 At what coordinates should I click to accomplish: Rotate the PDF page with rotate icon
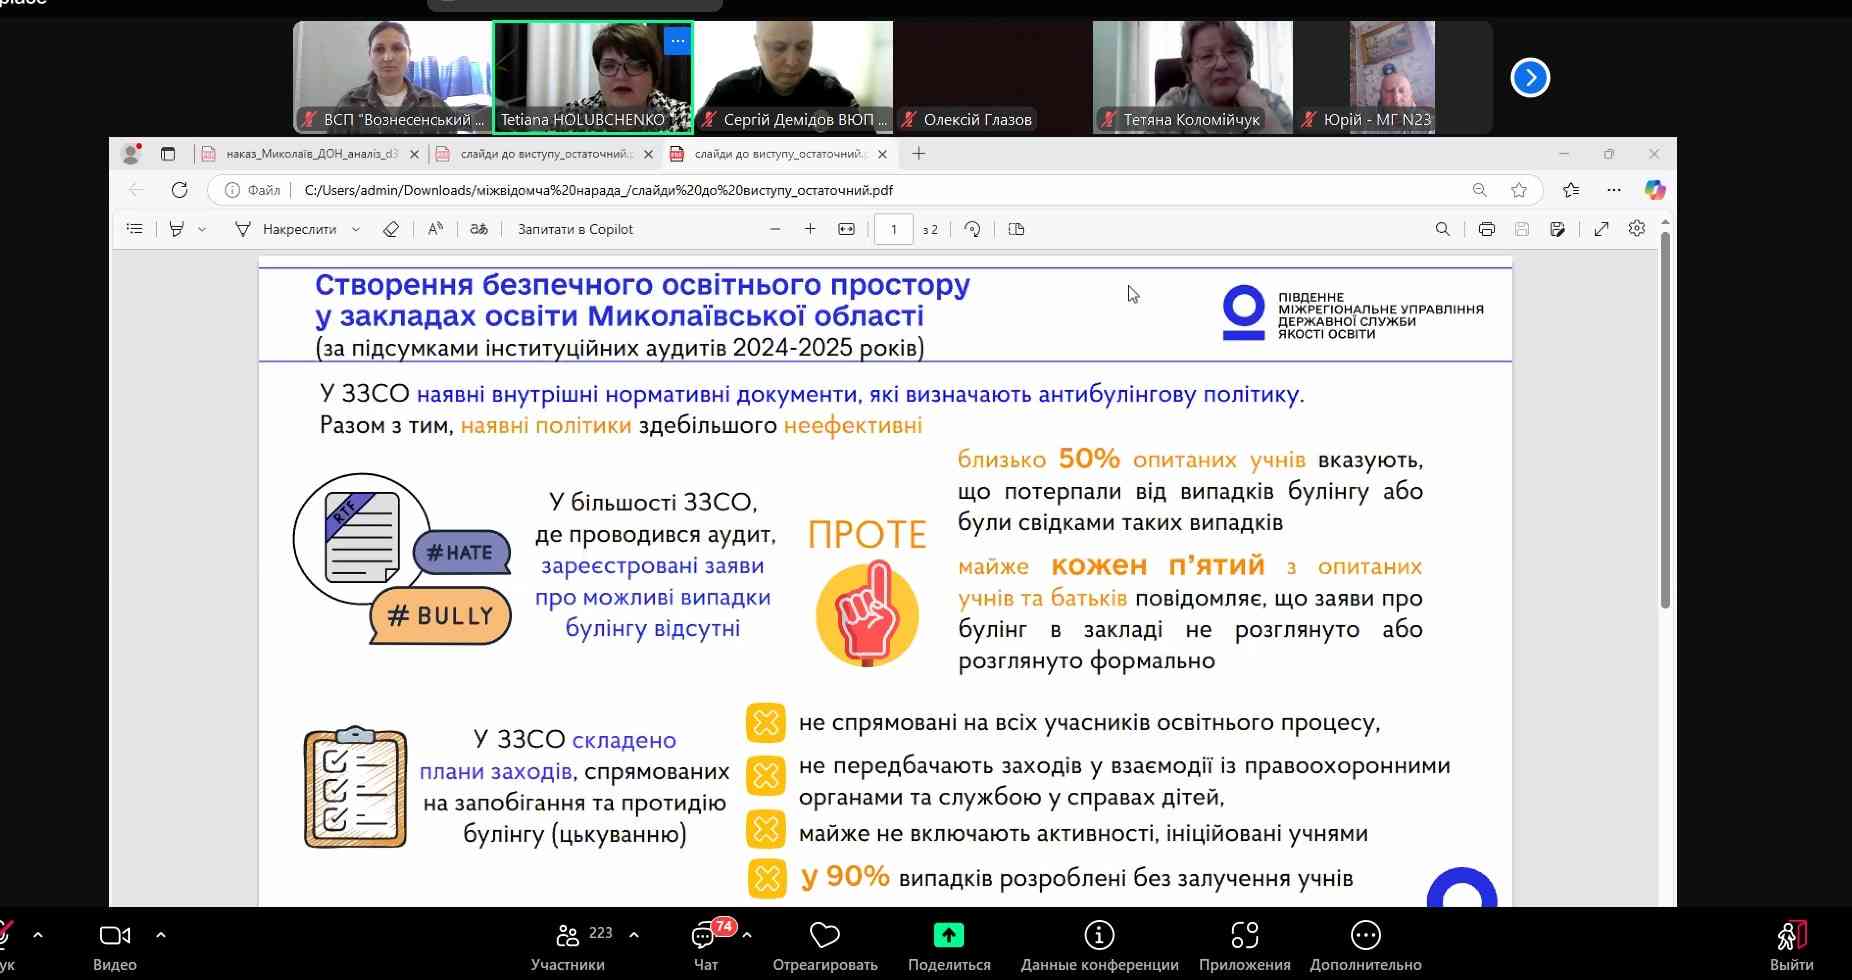[972, 229]
